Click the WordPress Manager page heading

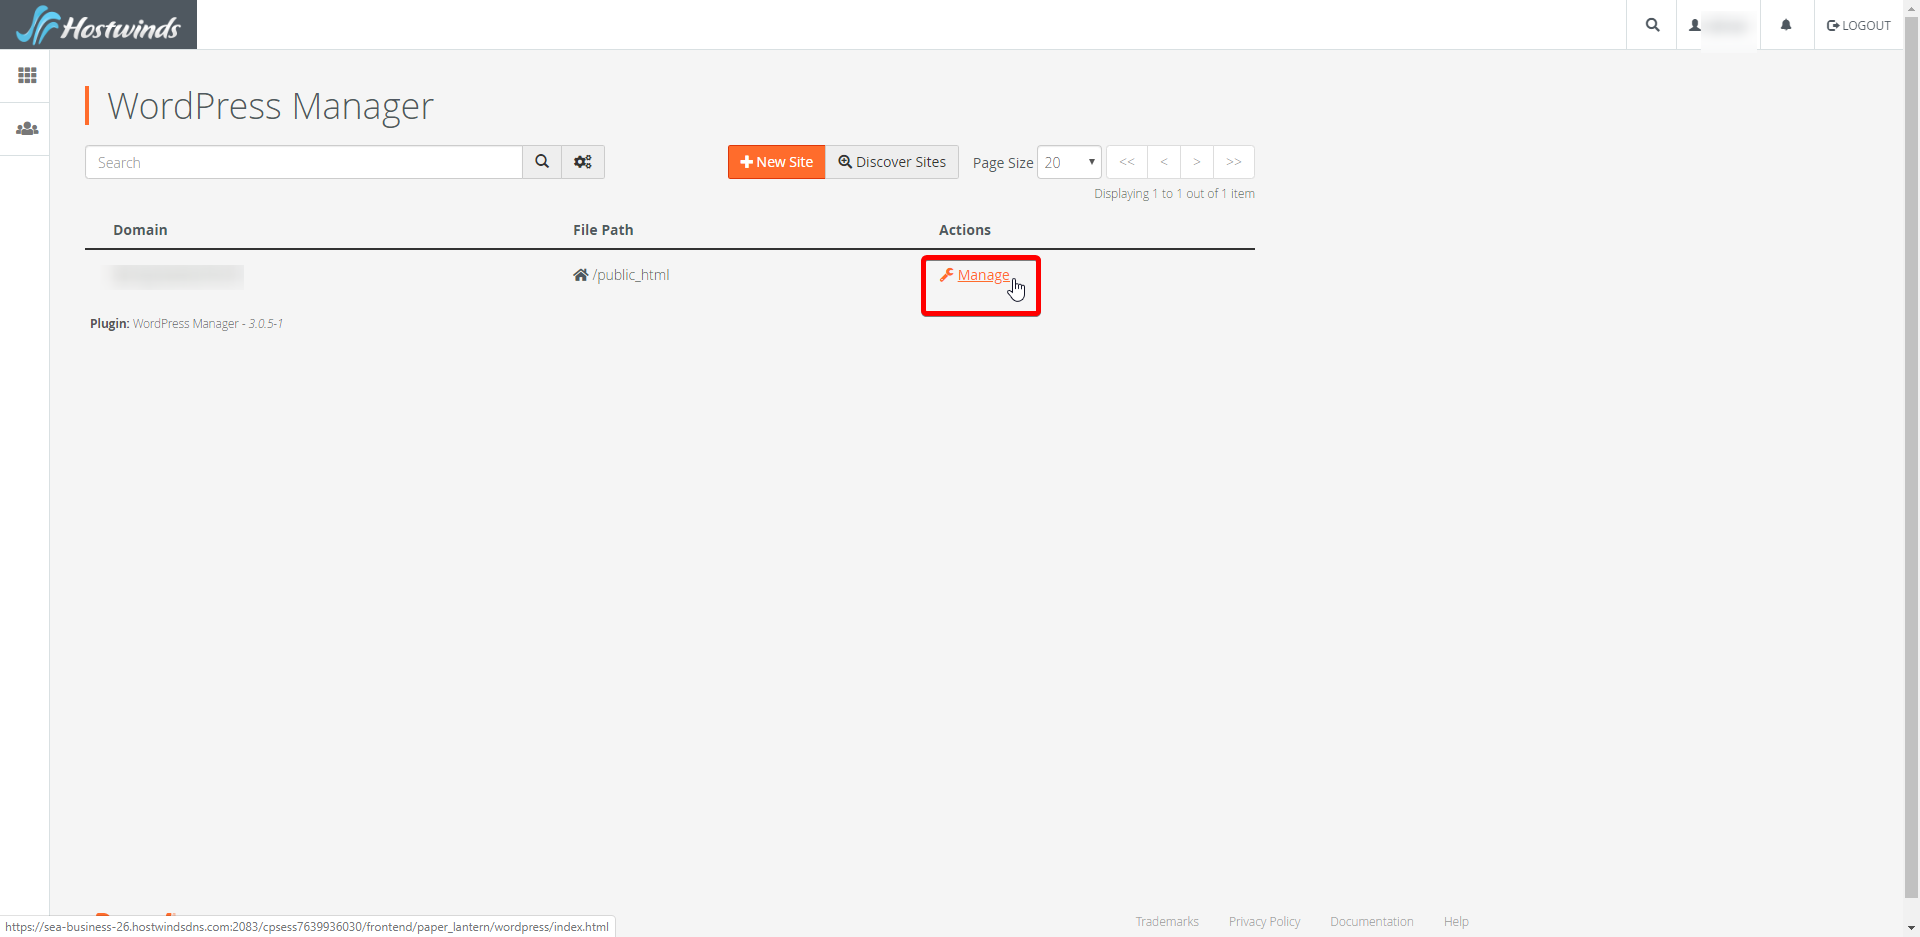270,106
